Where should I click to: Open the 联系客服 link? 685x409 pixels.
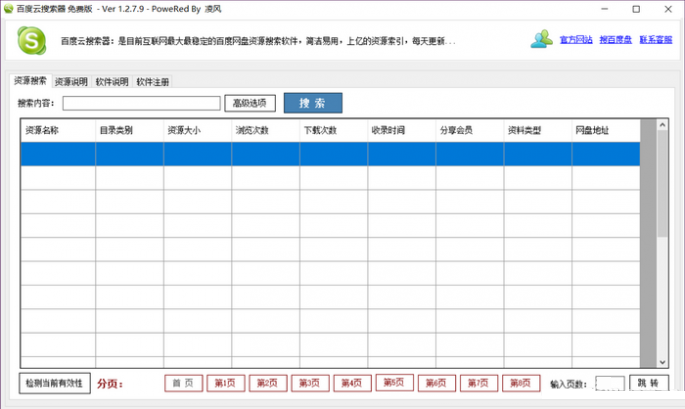(x=656, y=40)
